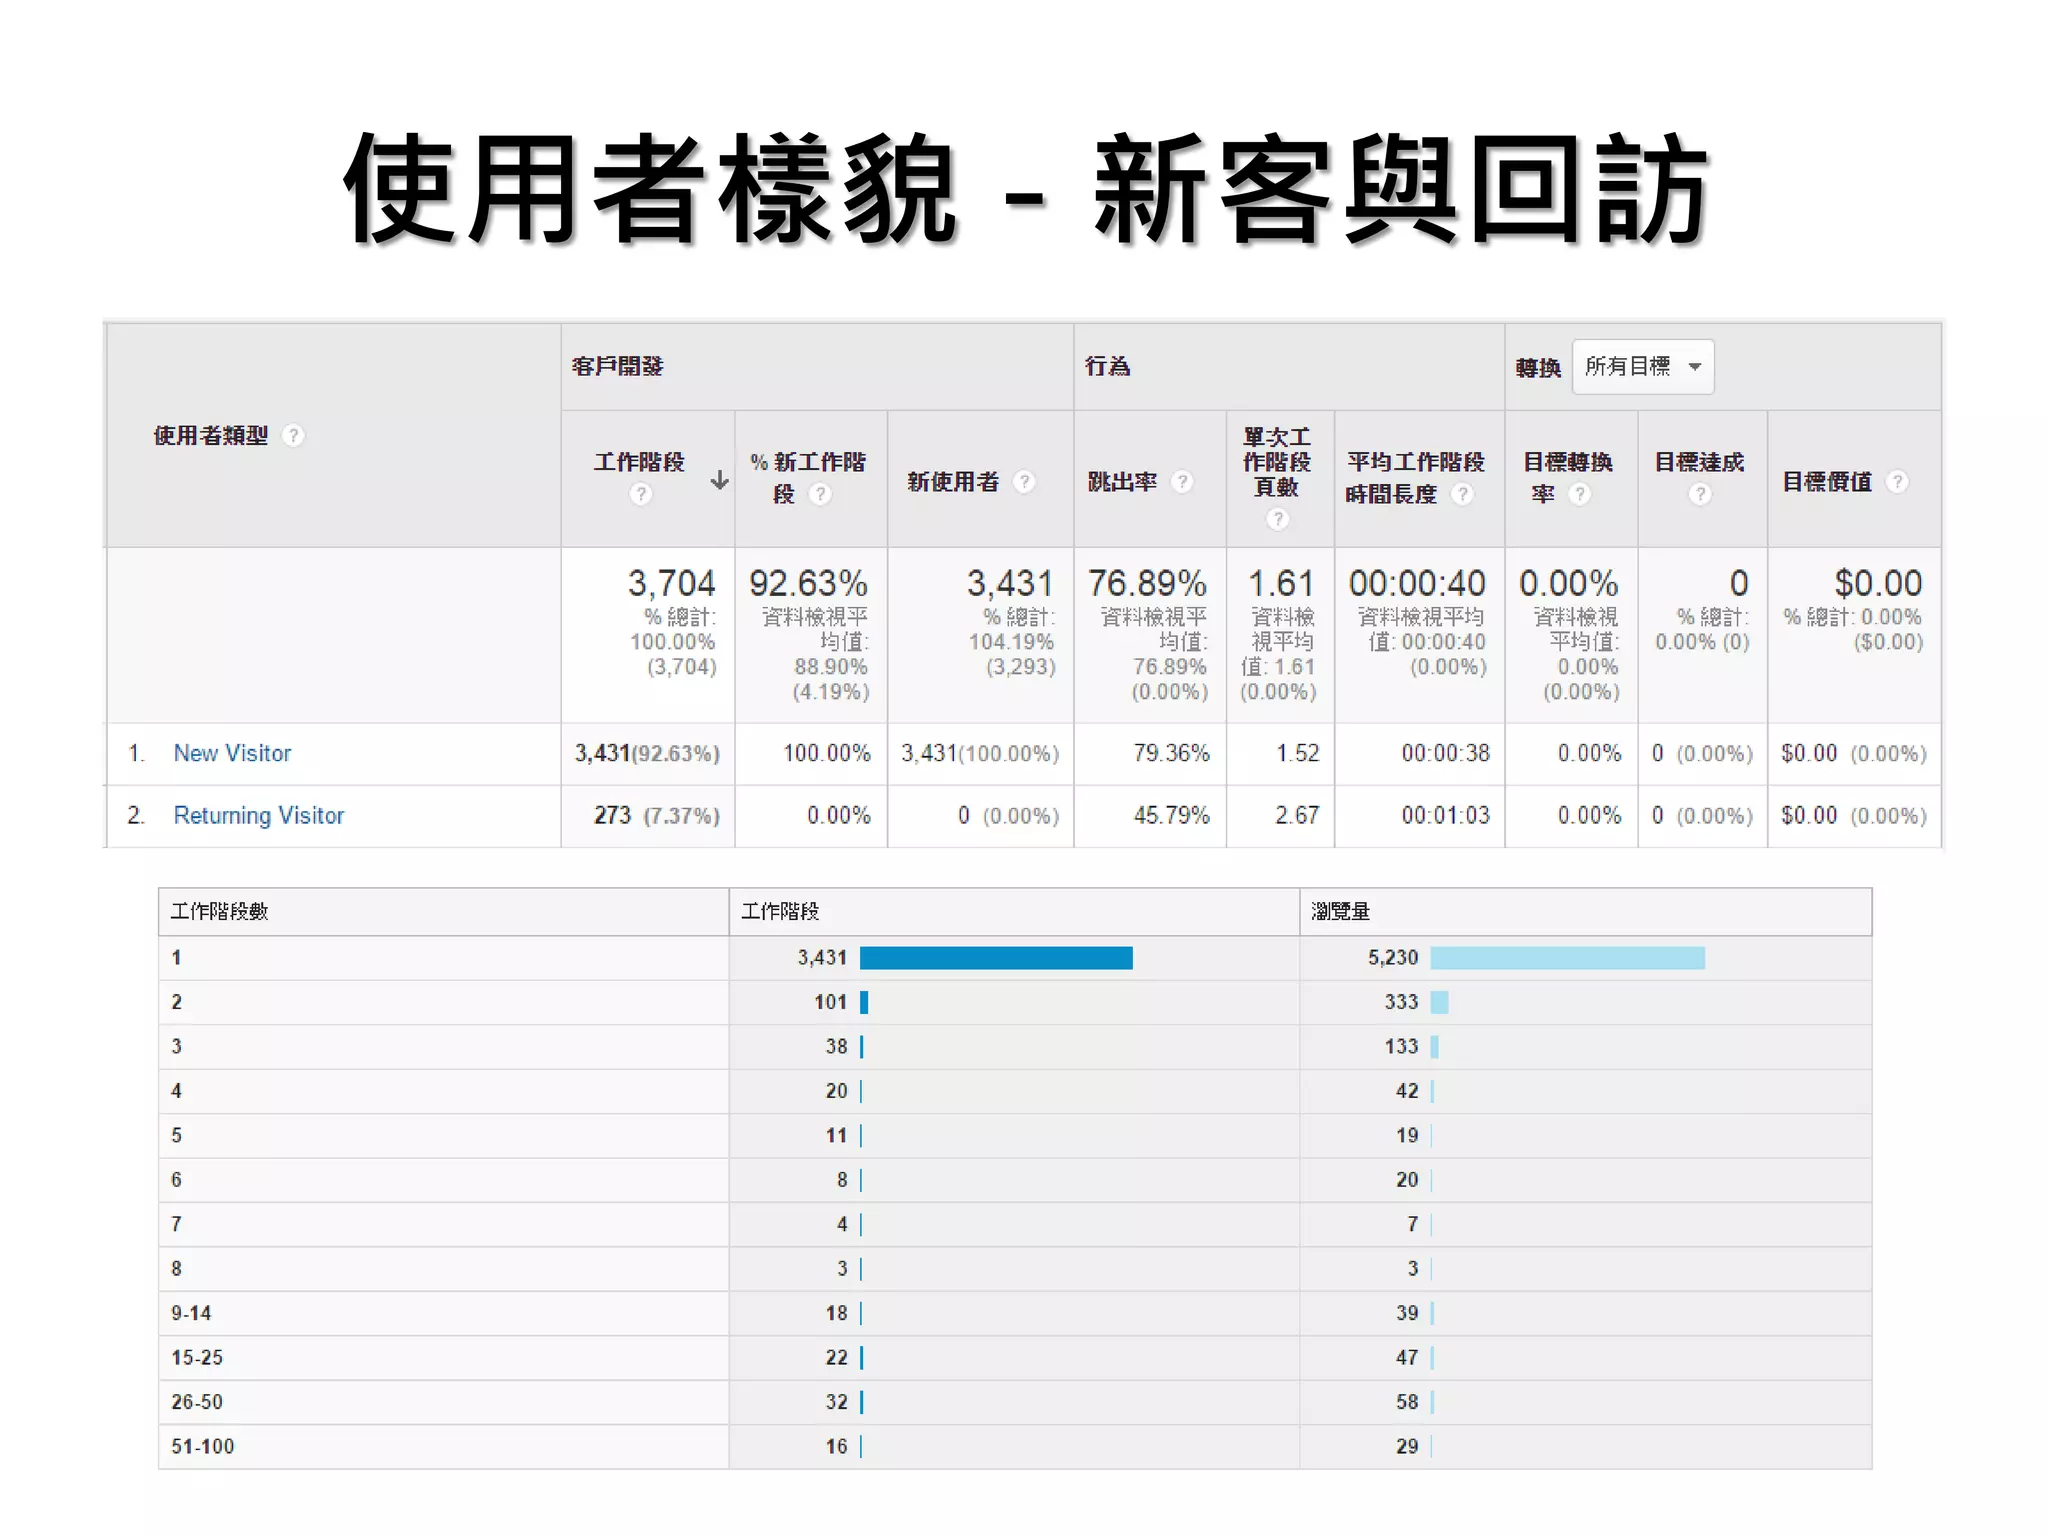Click help icon beside 新使用者 header
The image size is (2048, 1536).
point(1023,482)
